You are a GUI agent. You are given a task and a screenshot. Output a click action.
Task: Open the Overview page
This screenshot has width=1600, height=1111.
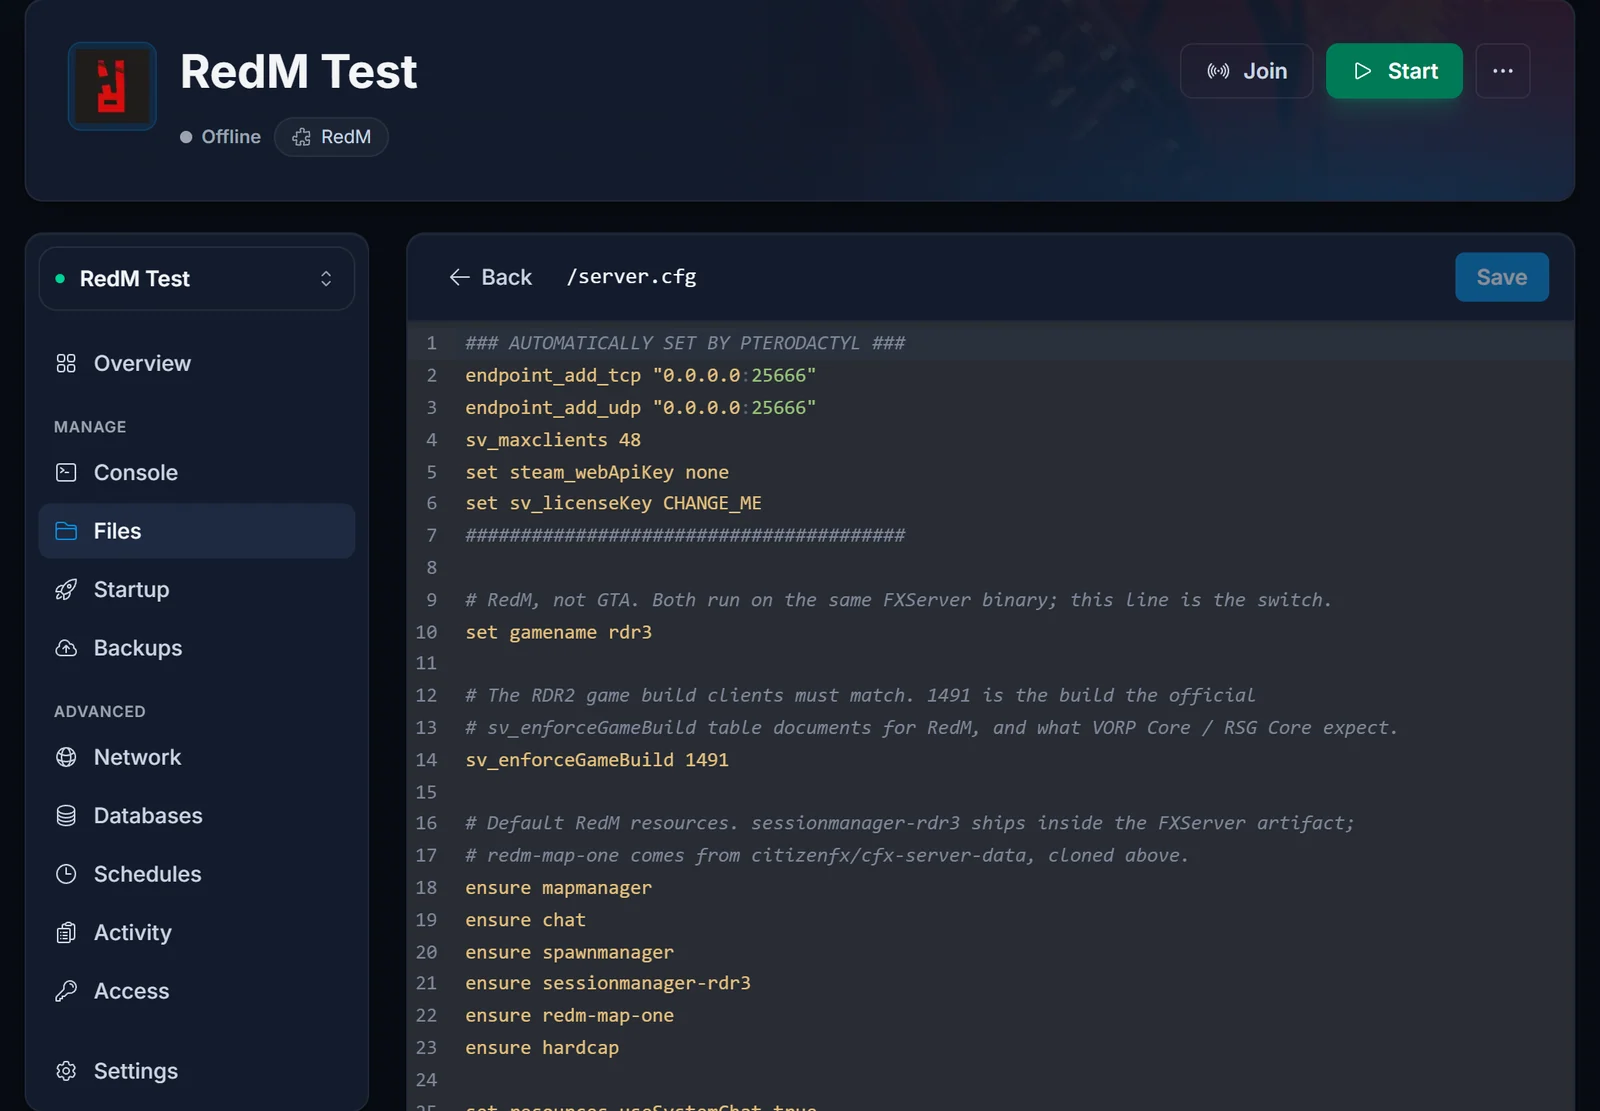coord(197,363)
